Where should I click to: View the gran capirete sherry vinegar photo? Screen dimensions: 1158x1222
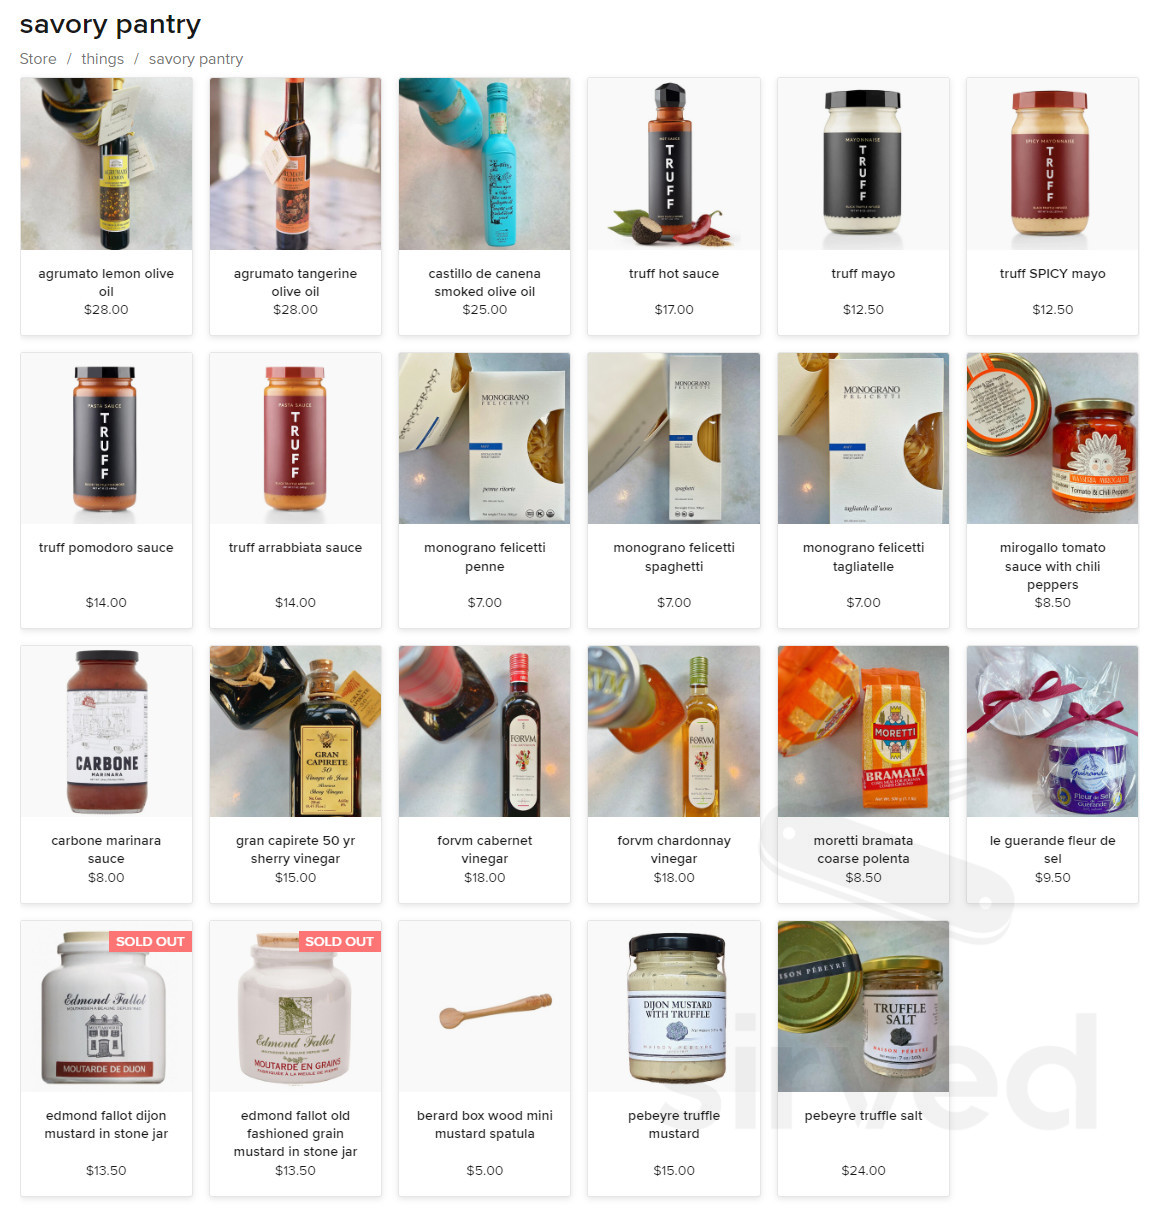[x=295, y=731]
